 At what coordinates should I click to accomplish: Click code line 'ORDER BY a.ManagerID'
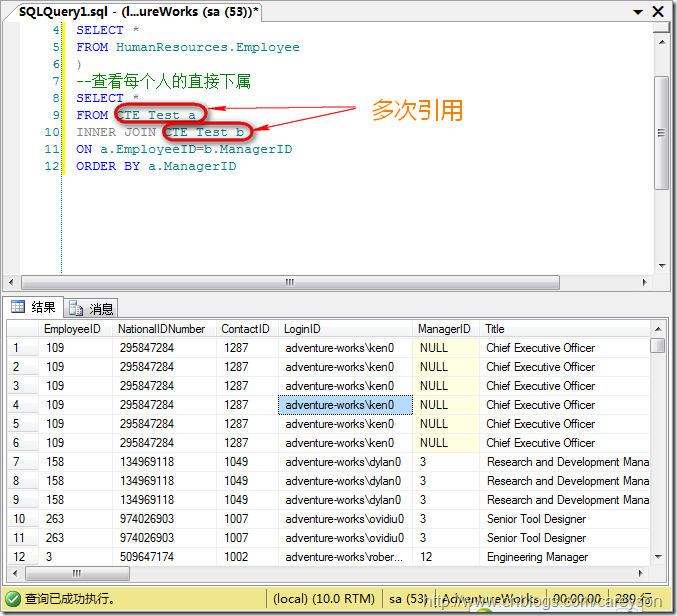pos(156,166)
